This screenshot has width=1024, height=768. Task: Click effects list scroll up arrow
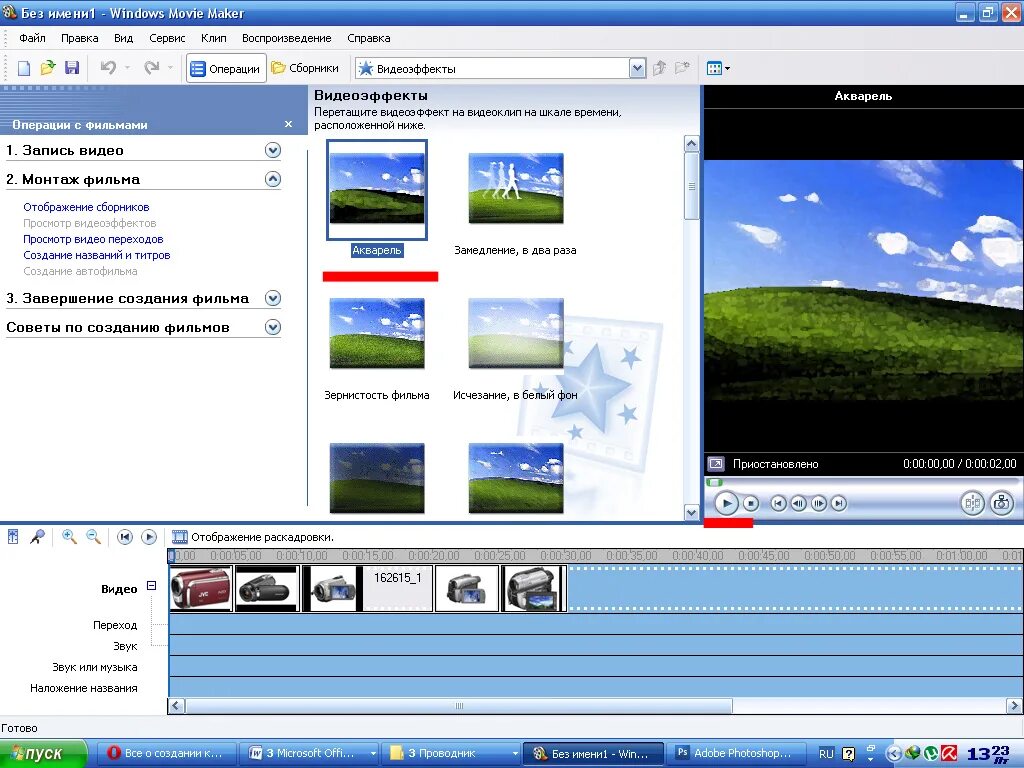pos(692,144)
